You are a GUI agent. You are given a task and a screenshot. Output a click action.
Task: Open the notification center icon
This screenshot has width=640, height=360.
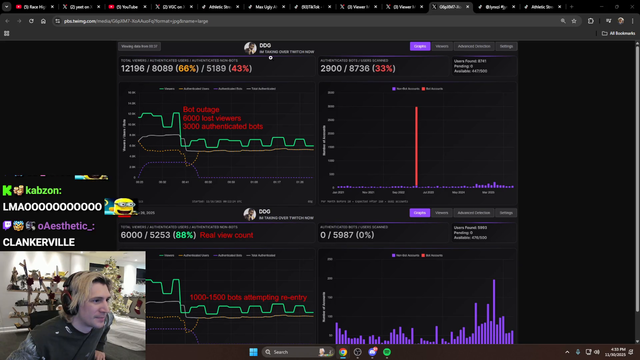point(631,352)
